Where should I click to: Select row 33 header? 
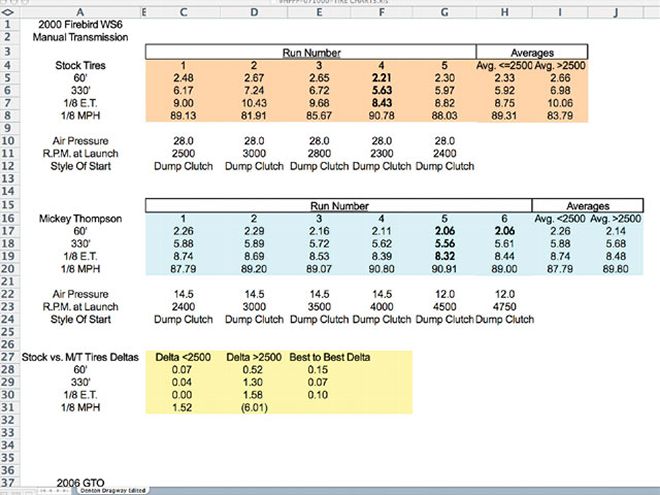tap(8, 433)
